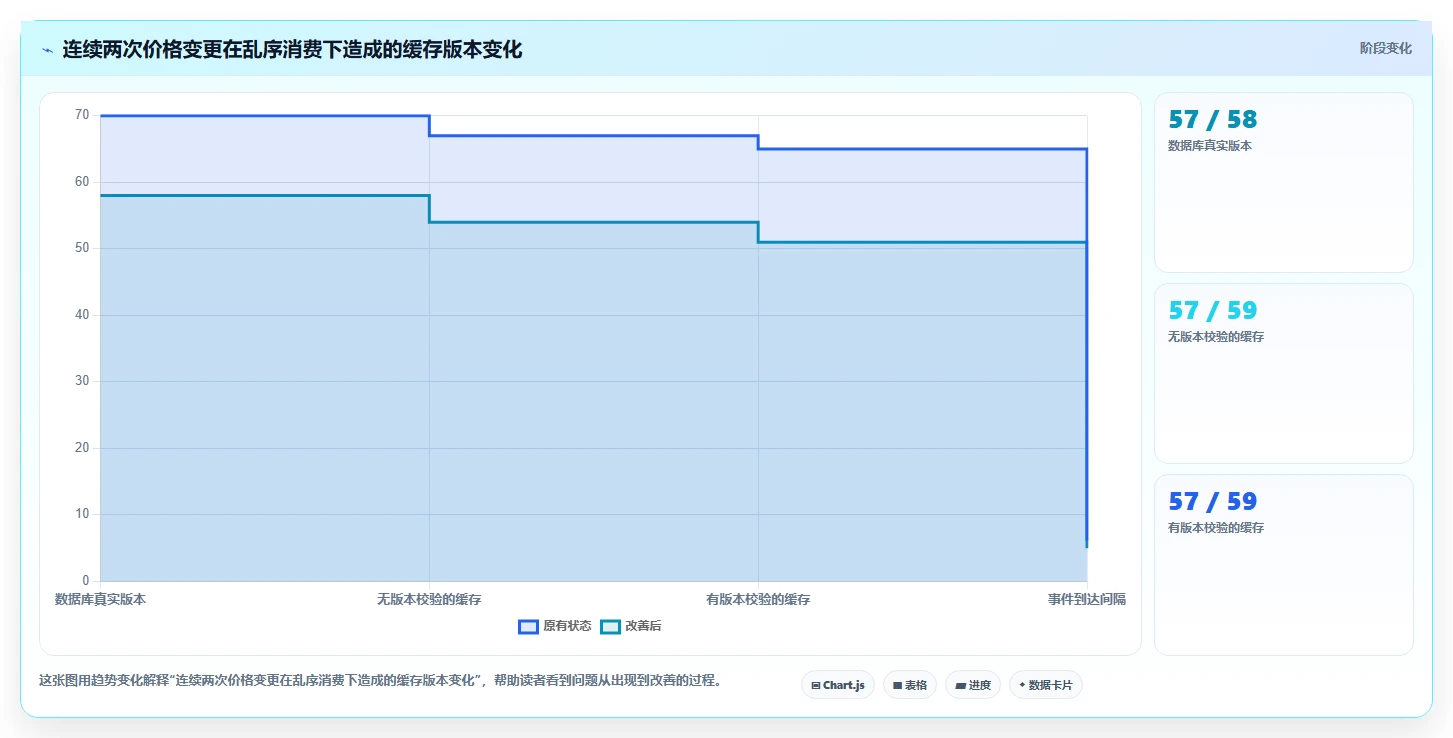1453x738 pixels.
Task: Click the x-axis label 数据库真实版本
Action: (x=100, y=600)
